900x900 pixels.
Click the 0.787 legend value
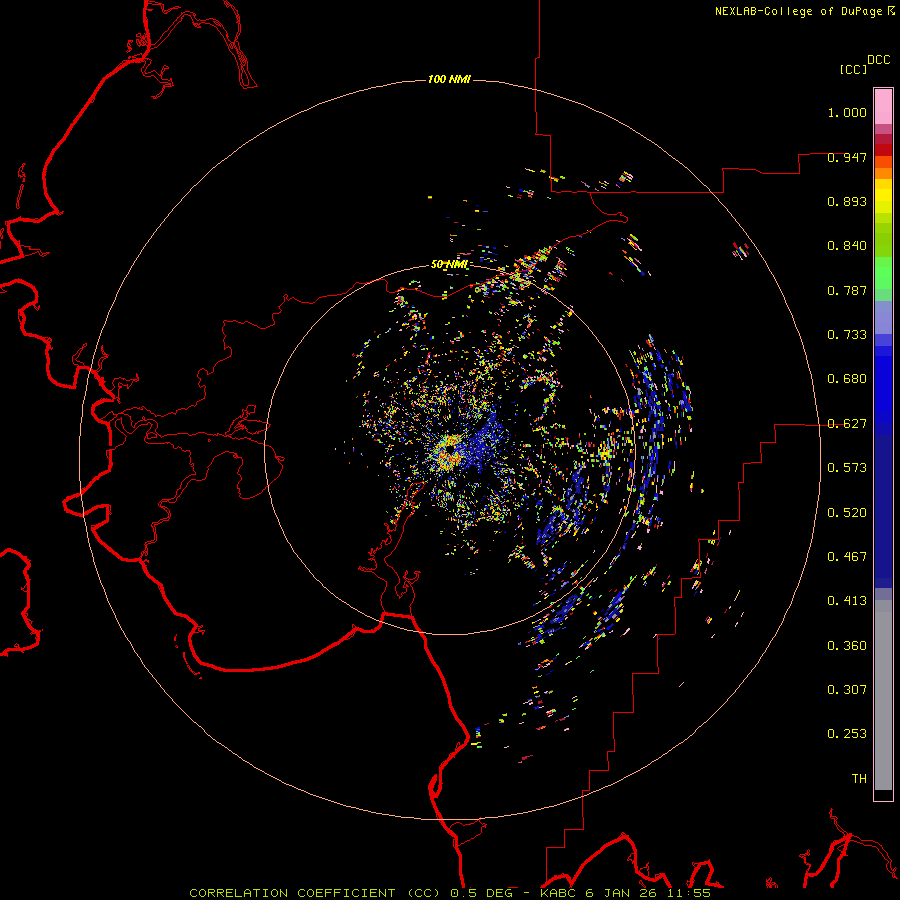[847, 290]
